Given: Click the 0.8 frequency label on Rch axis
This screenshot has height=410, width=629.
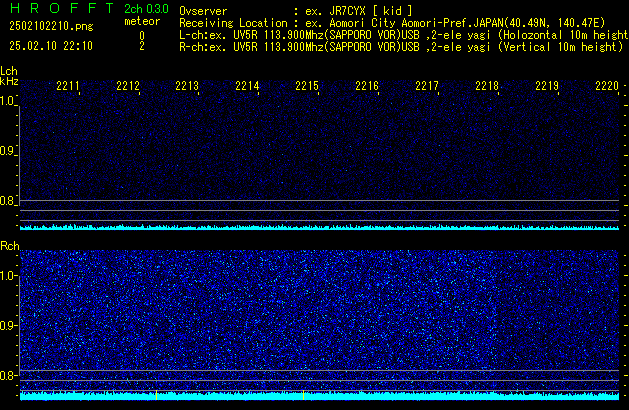Looking at the screenshot, I should (x=7, y=375).
